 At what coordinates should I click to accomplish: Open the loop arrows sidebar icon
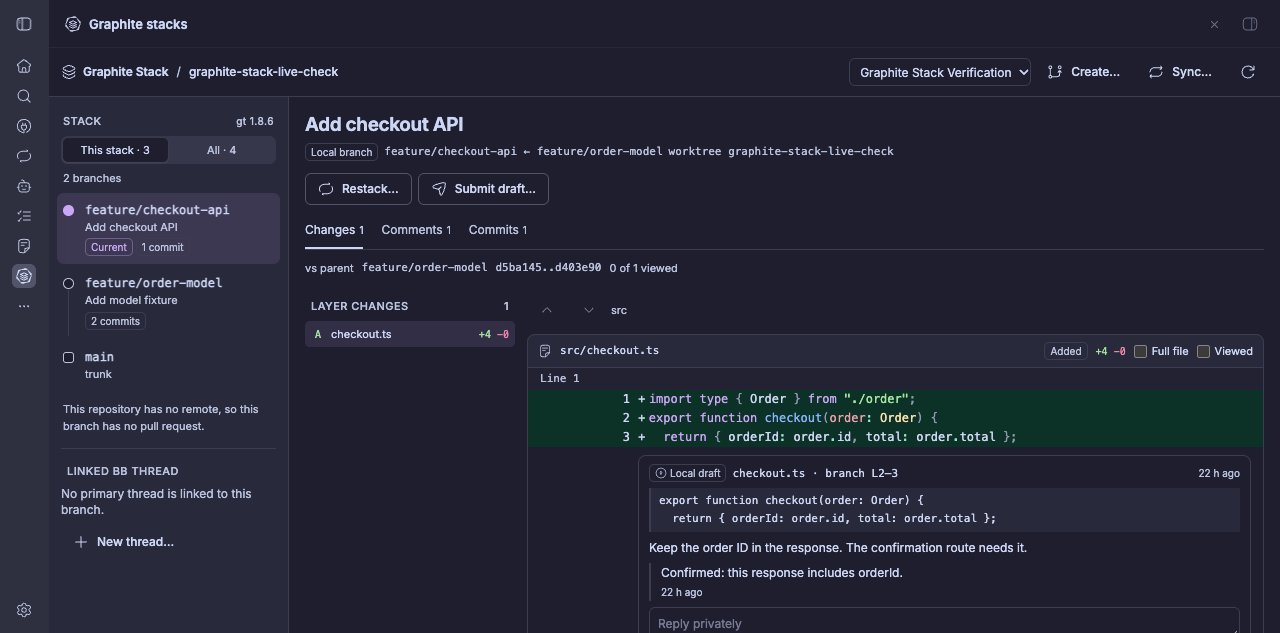[24, 156]
